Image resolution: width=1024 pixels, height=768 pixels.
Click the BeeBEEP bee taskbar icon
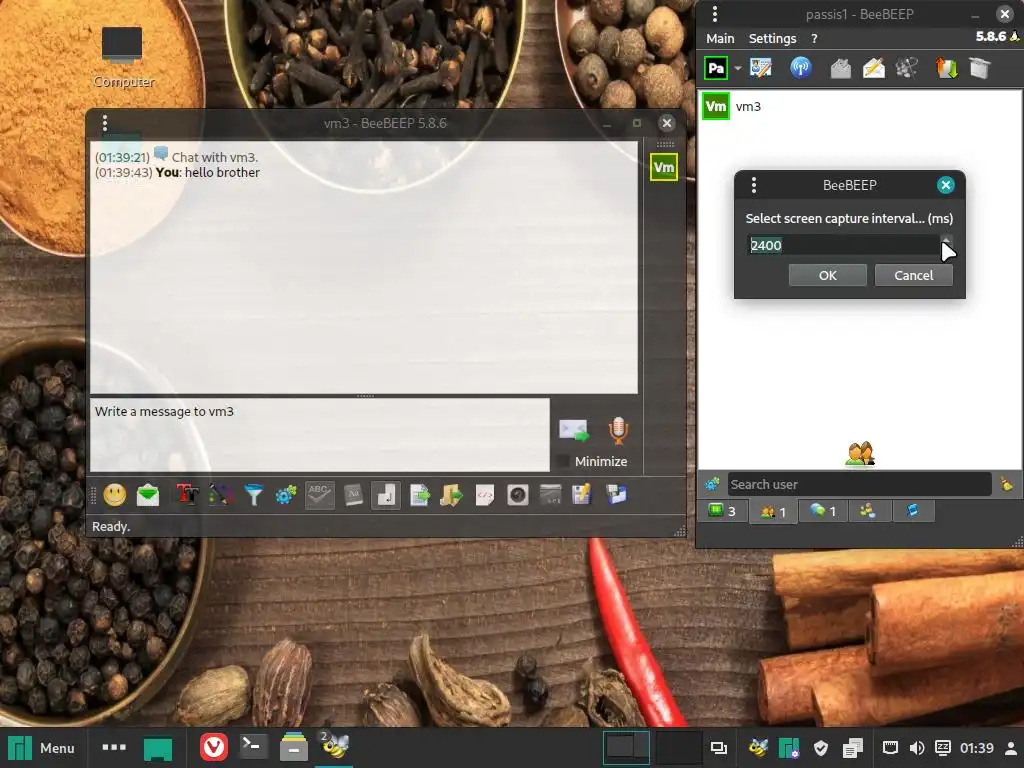click(334, 746)
